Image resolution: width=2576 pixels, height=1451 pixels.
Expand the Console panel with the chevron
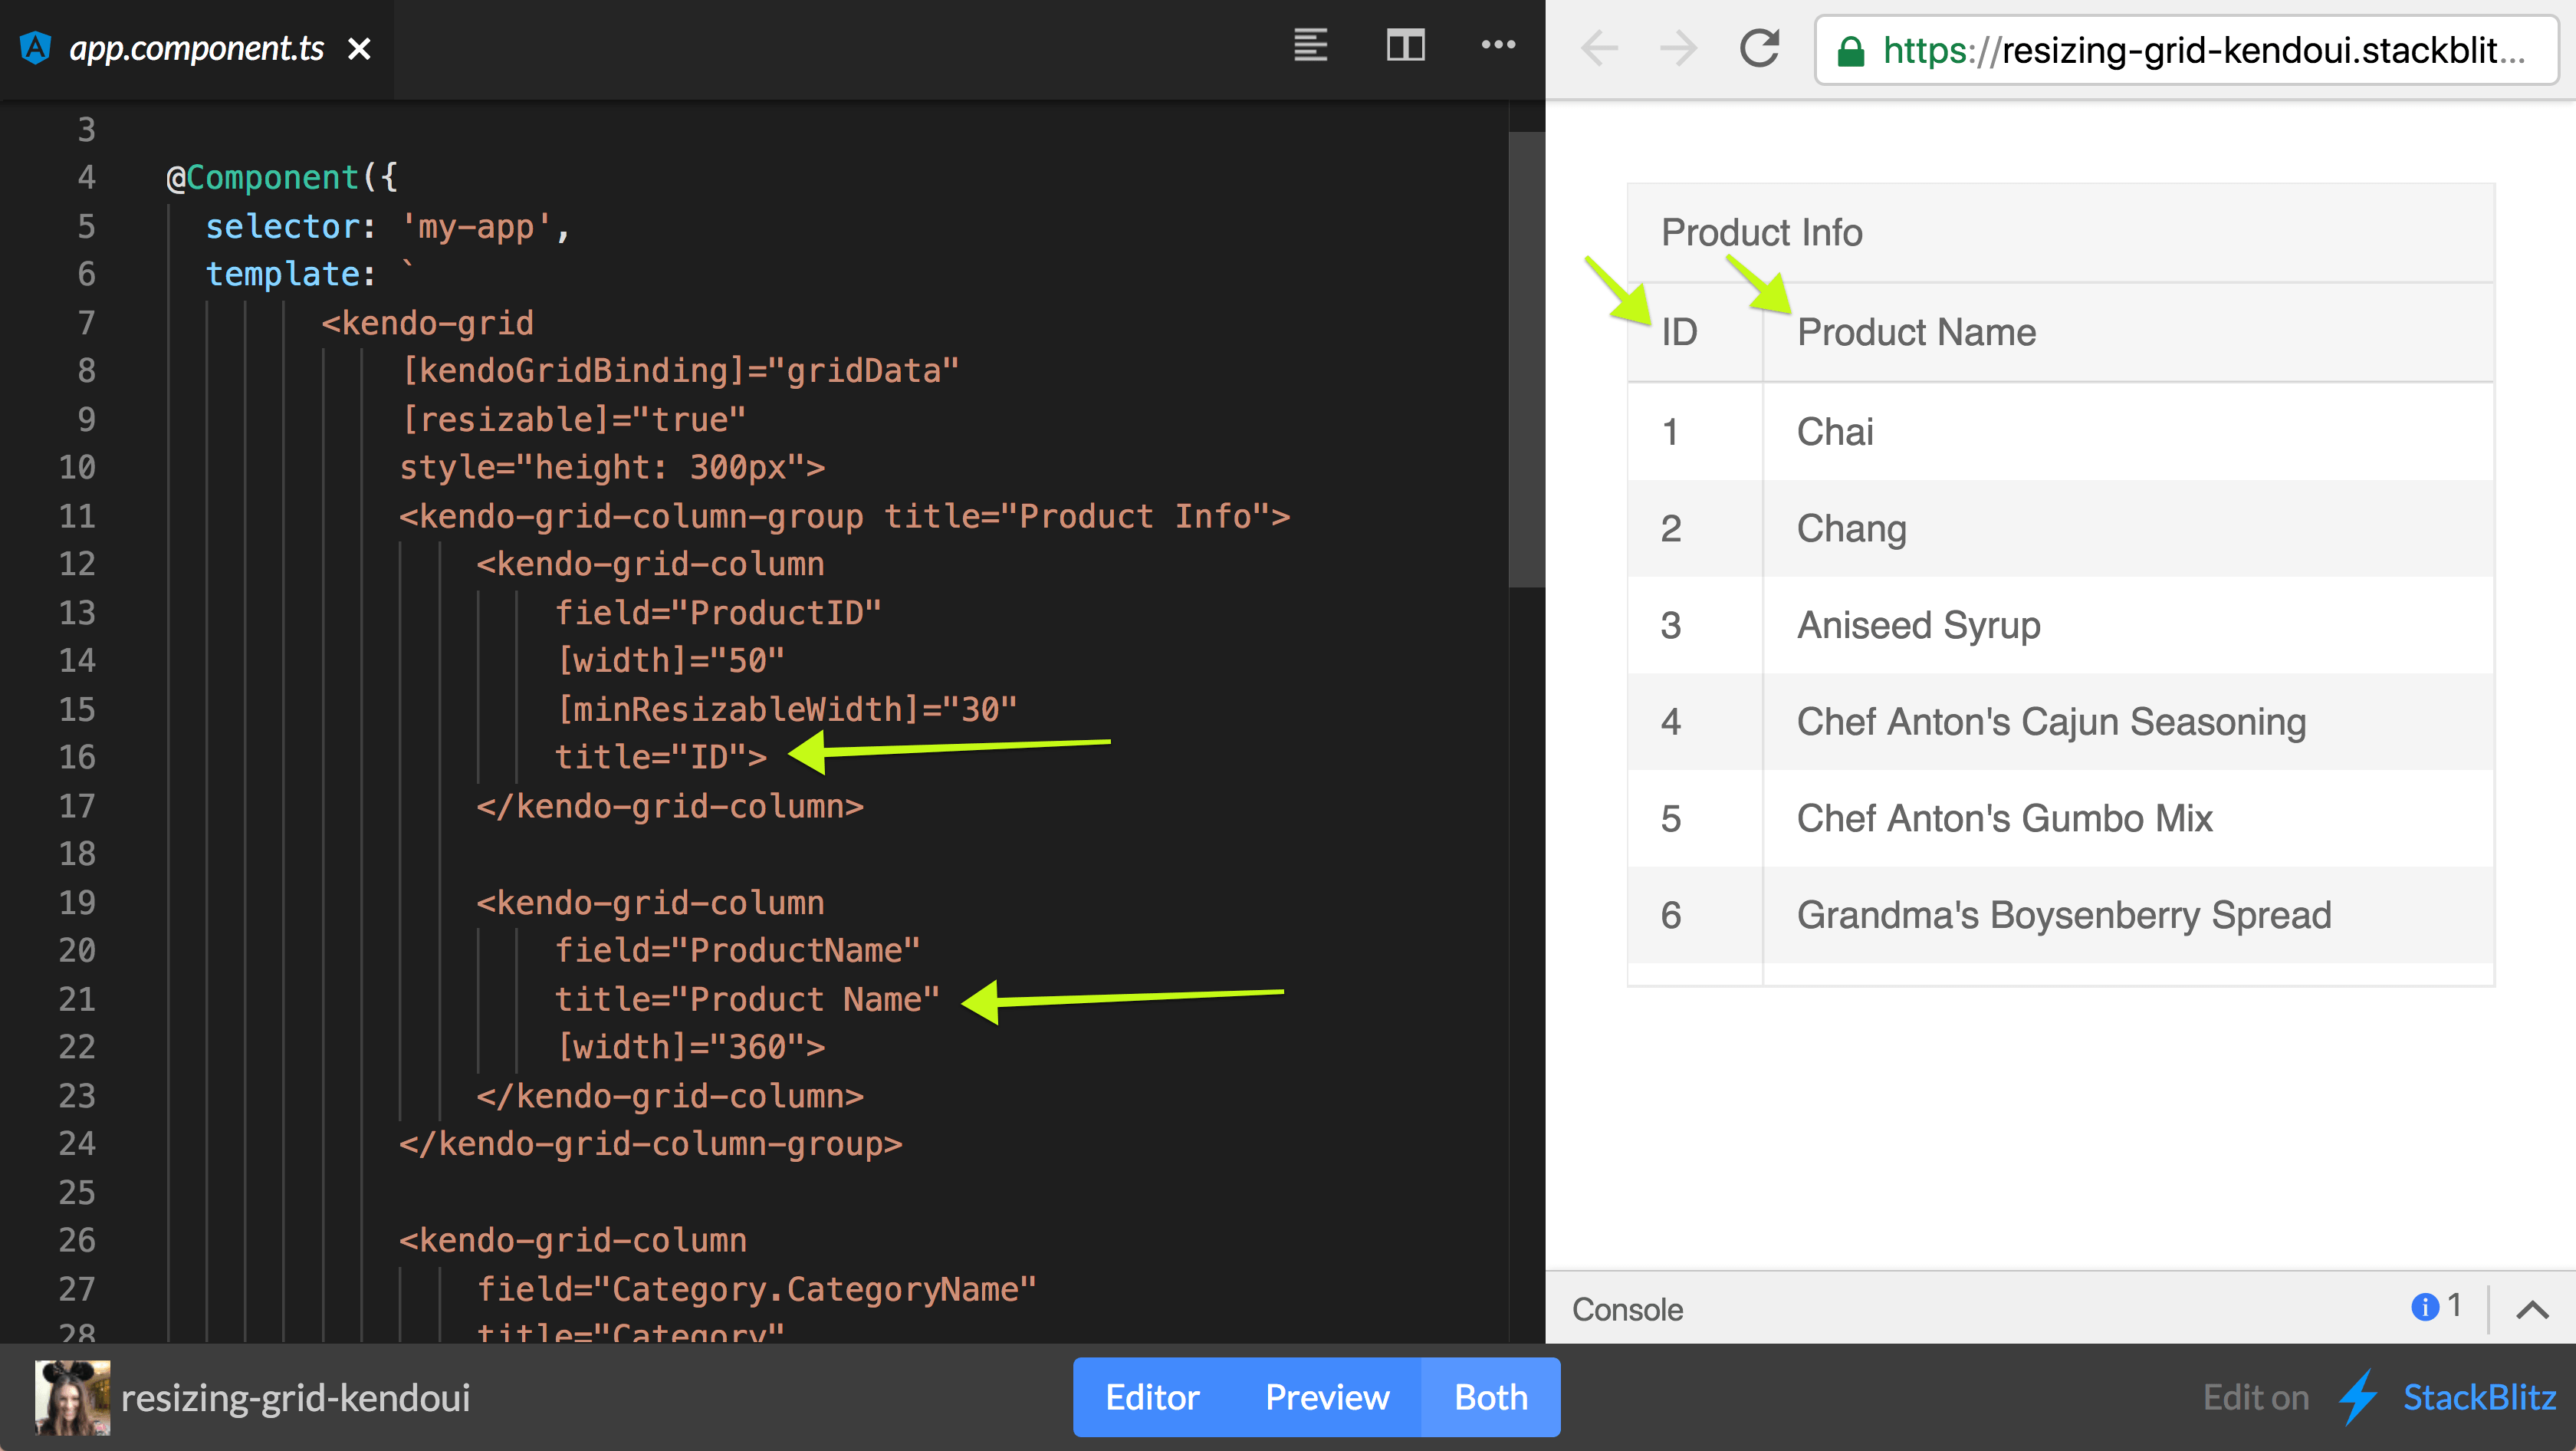[x=2531, y=1308]
